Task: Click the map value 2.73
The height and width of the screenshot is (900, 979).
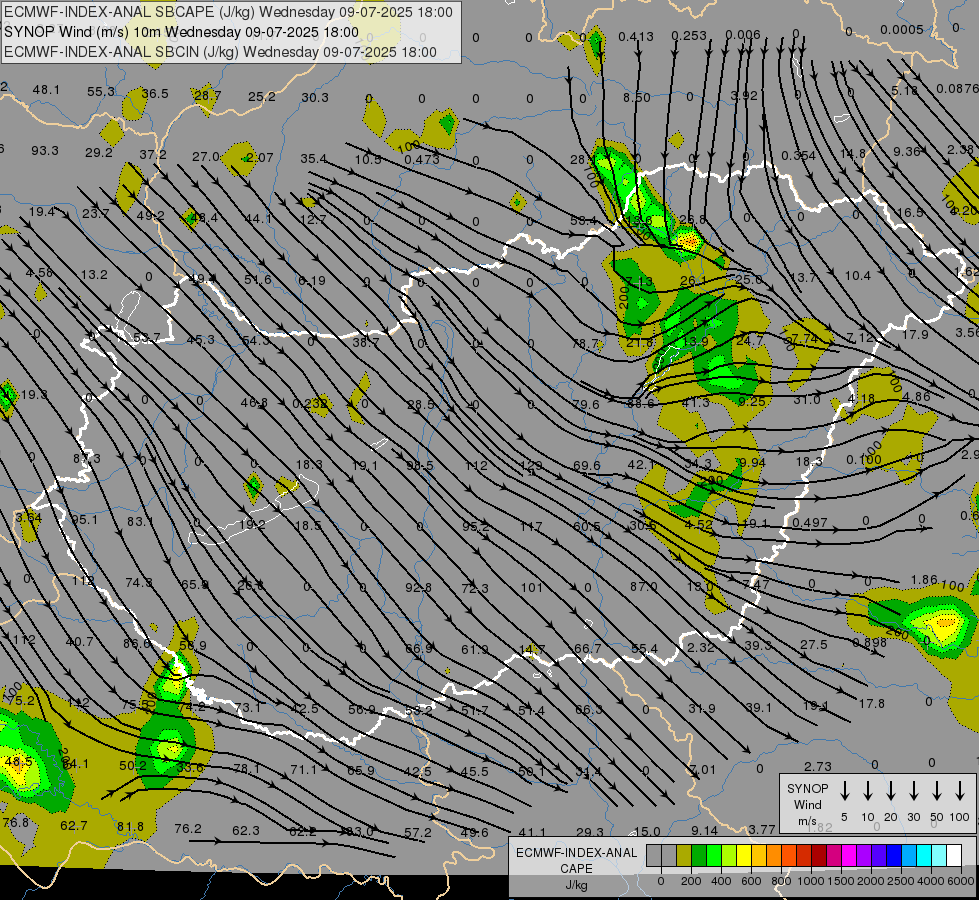Action: (x=817, y=766)
